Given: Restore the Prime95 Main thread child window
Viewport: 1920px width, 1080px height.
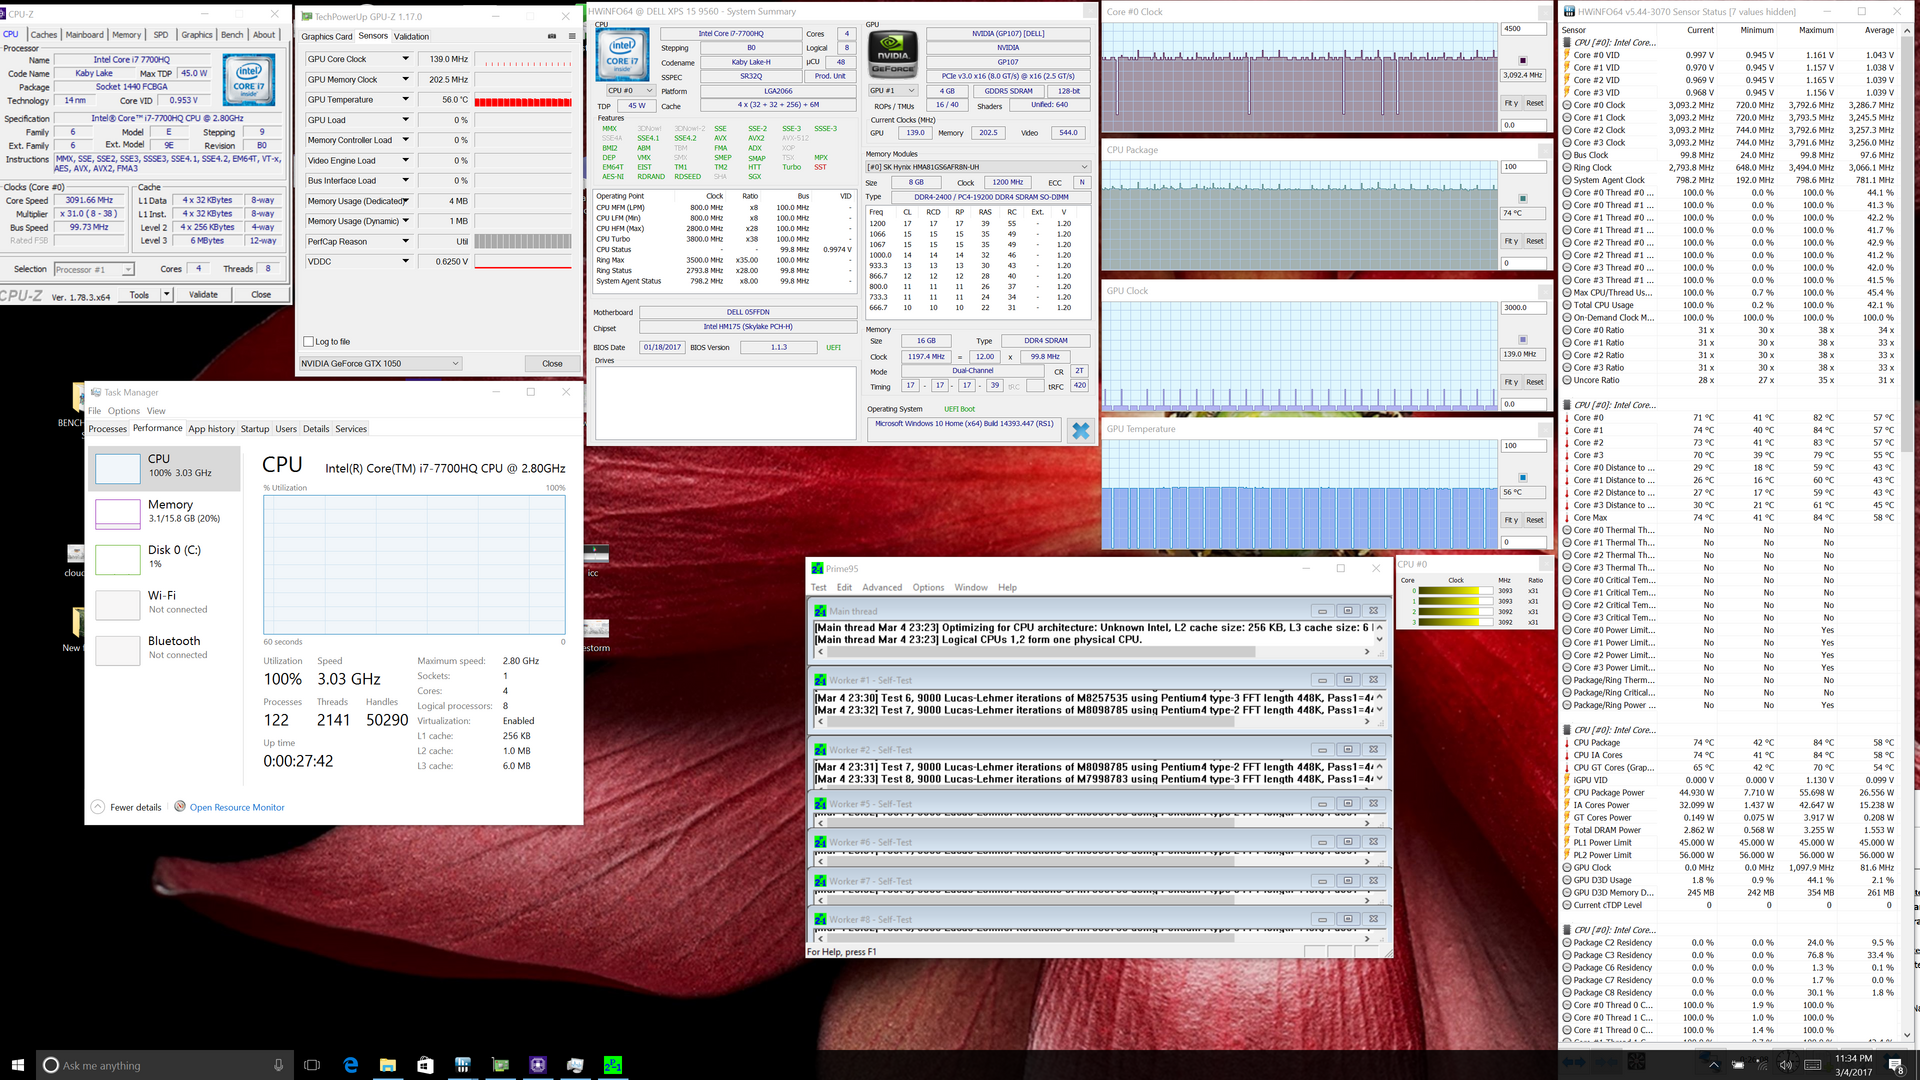Looking at the screenshot, I should tap(1347, 611).
